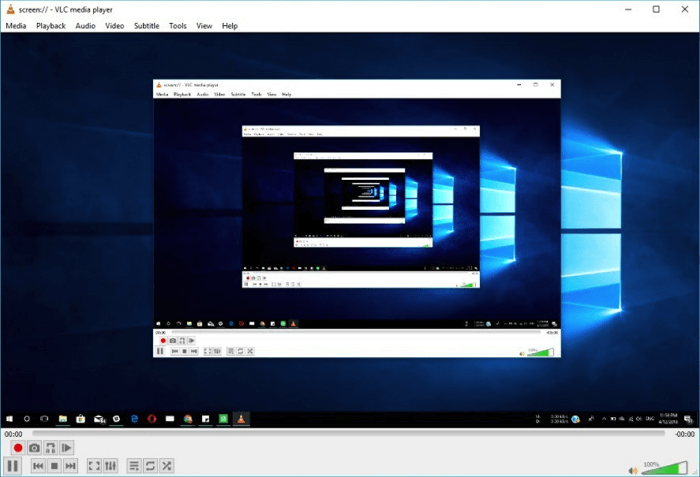Click the playback seek bar

pos(348,434)
